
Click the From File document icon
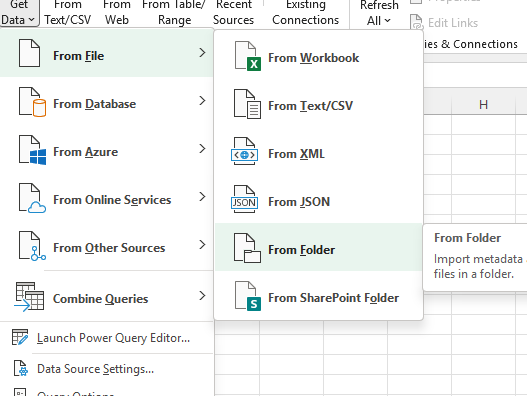[x=30, y=53]
